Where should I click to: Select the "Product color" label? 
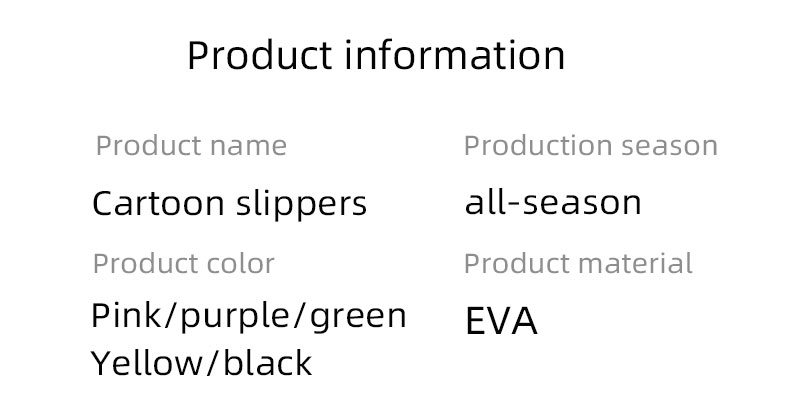pos(183,264)
